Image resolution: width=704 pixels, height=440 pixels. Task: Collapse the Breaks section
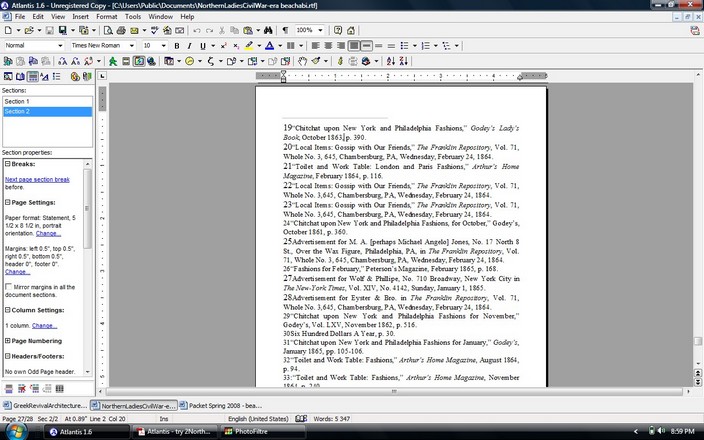point(8,164)
